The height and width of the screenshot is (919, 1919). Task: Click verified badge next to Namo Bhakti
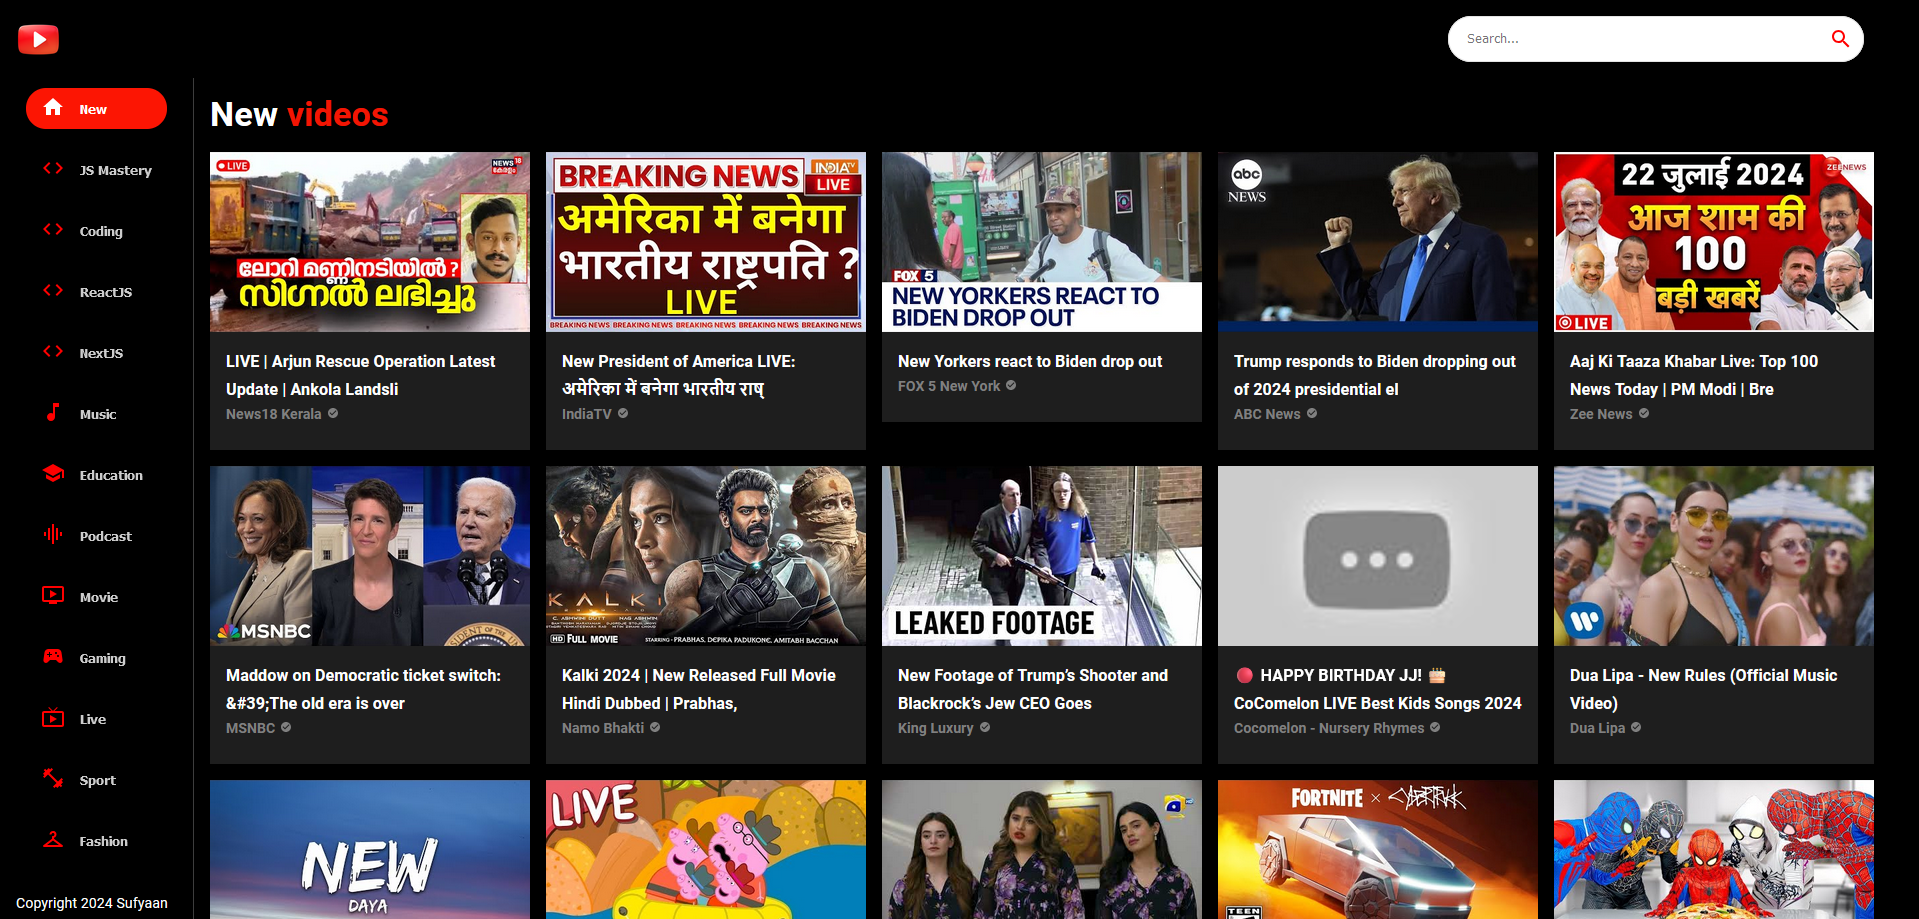coord(655,727)
